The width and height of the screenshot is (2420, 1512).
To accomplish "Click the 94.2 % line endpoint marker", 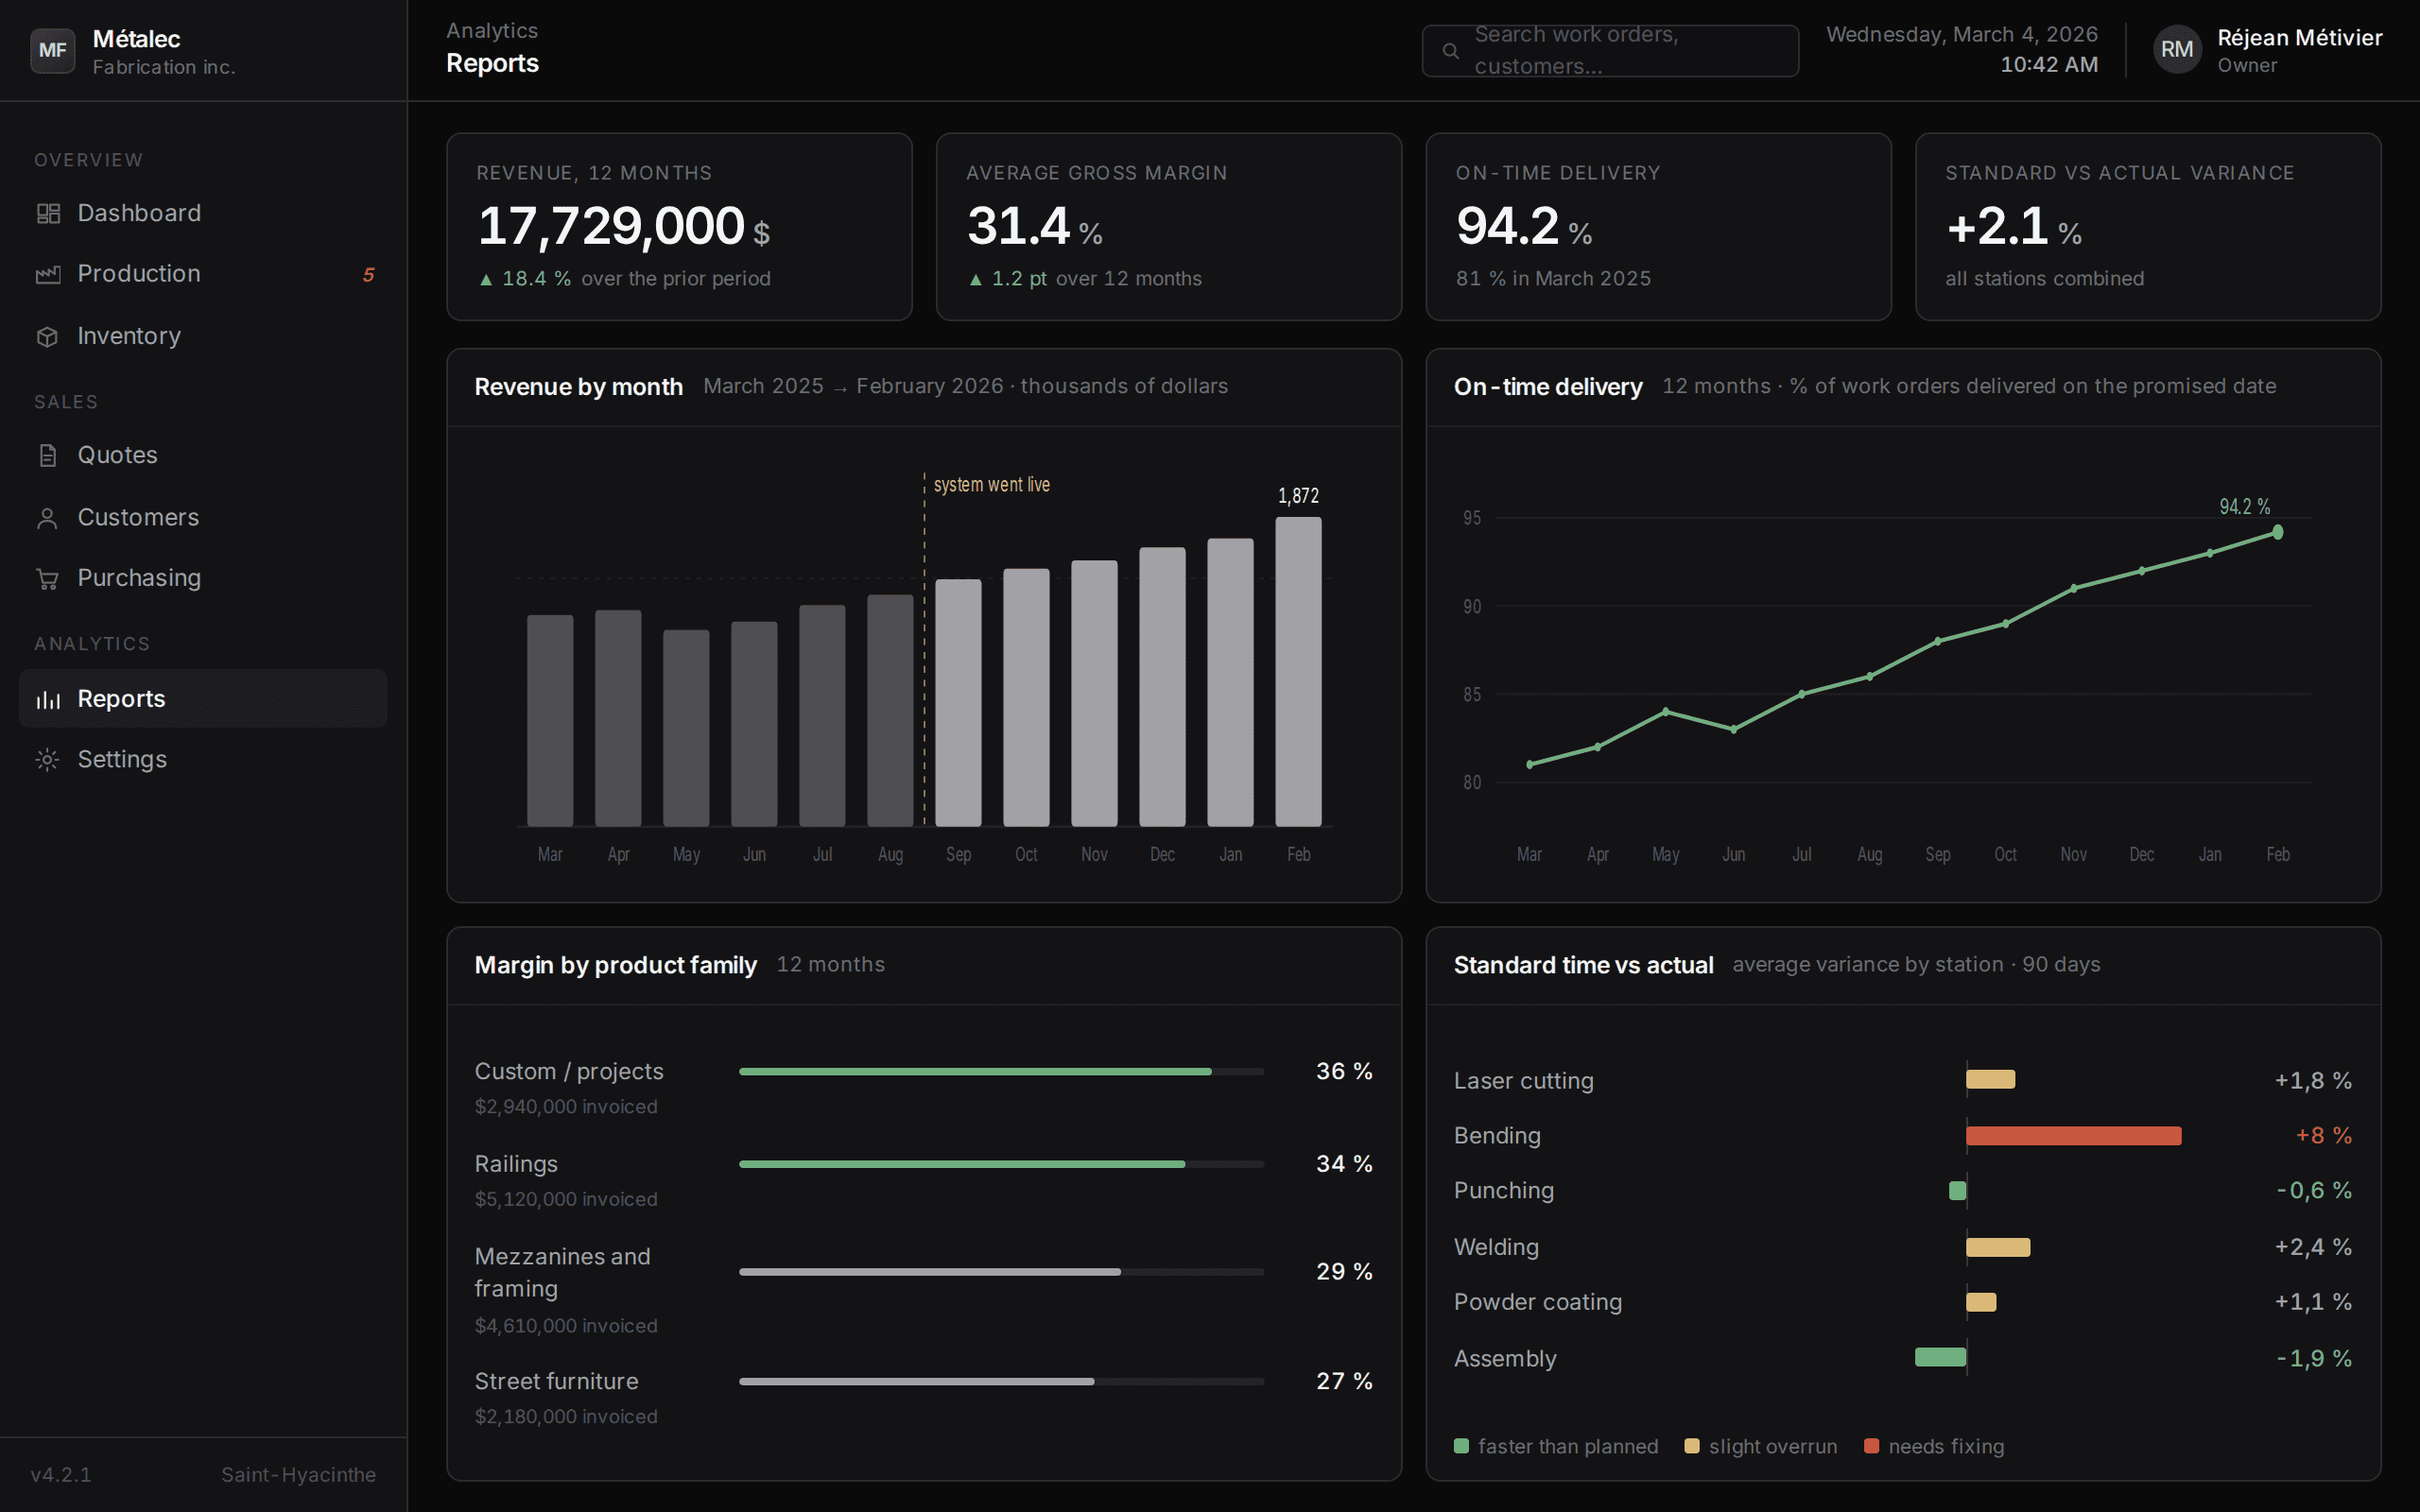I will tap(2277, 532).
